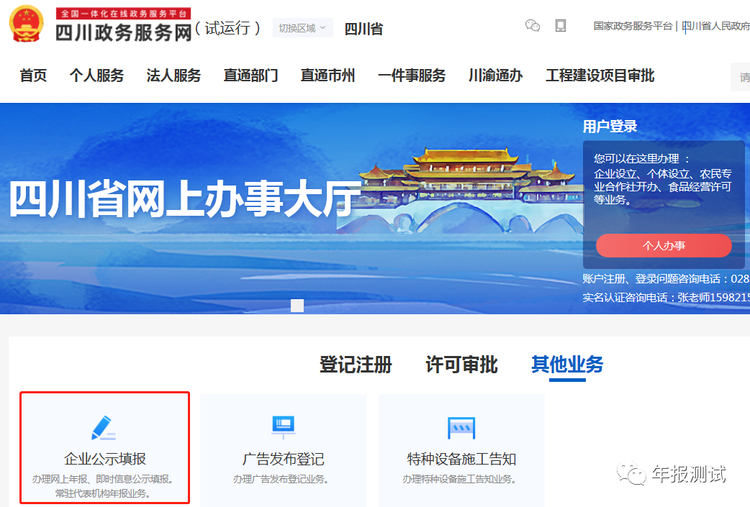
Task: Open the WeChat icon in header
Action: pyautogui.click(x=532, y=25)
